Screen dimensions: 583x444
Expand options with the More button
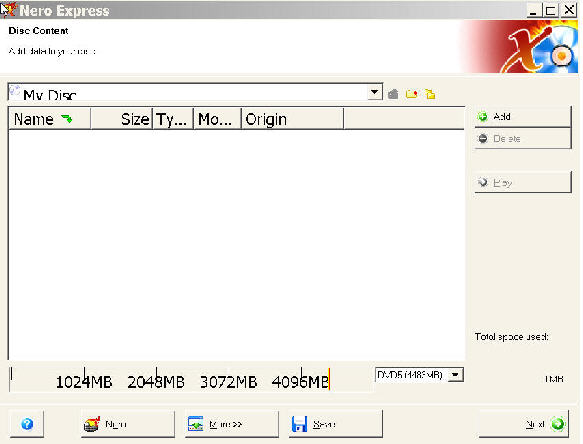(x=232, y=424)
